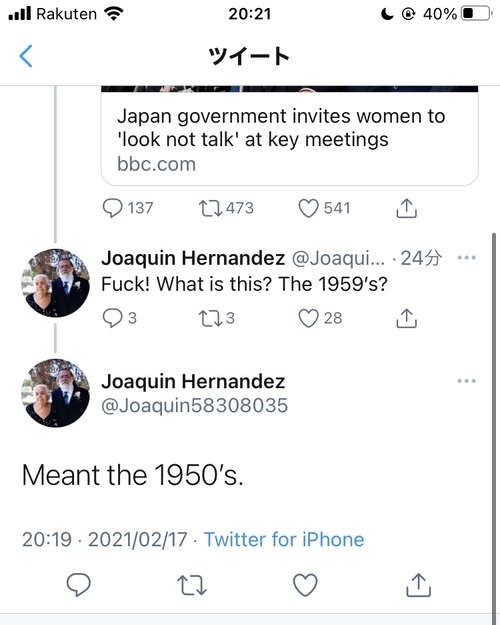The height and width of the screenshot is (625, 500).
Task: Open more options on 'Meant the 1950's' tweet
Action: [x=467, y=381]
